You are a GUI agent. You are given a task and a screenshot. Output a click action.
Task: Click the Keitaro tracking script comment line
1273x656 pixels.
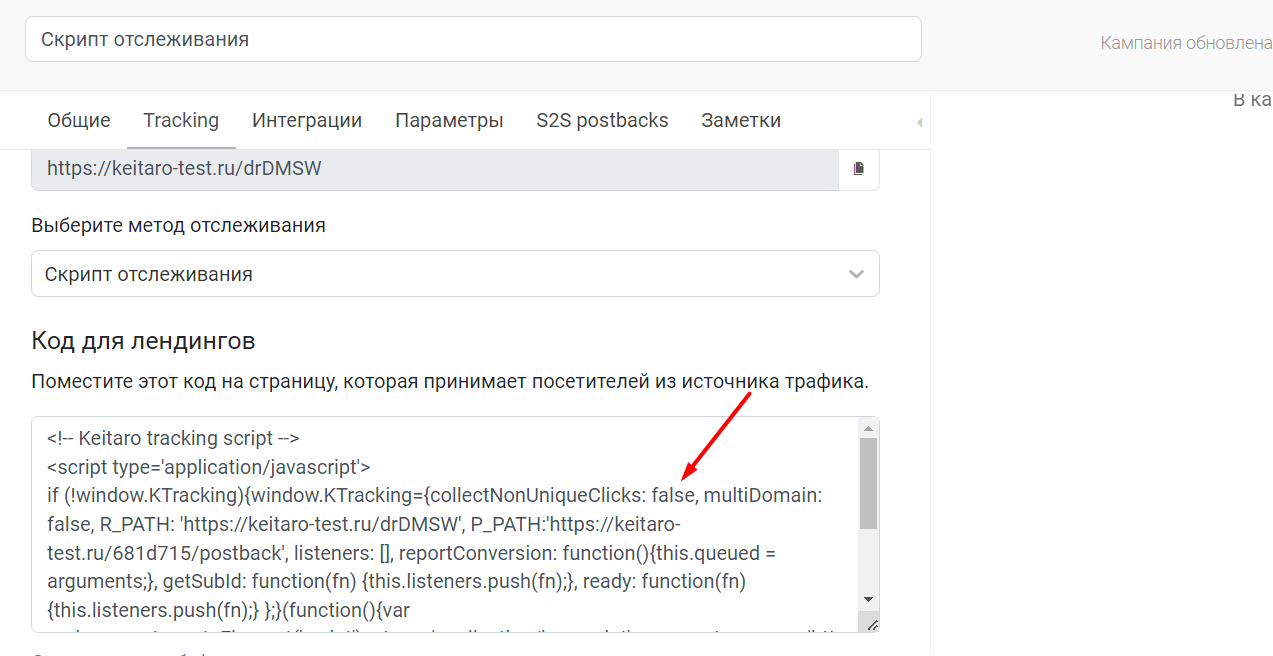(173, 438)
